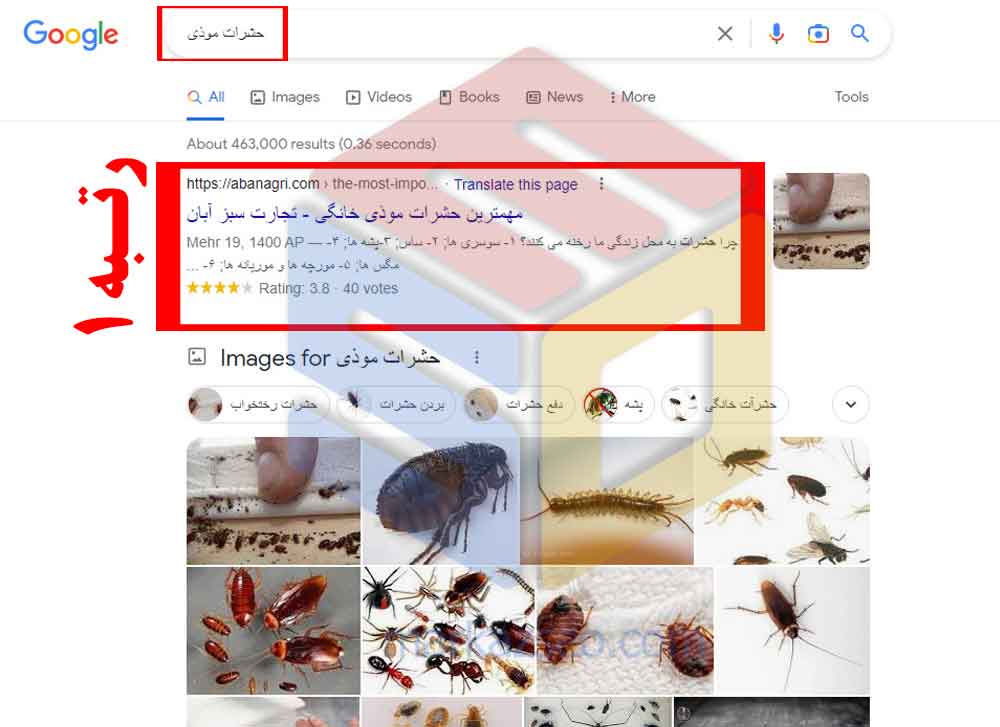Viewport: 1000px width, 727px height.
Task: Start voice search with the microphone icon
Action: (x=776, y=33)
